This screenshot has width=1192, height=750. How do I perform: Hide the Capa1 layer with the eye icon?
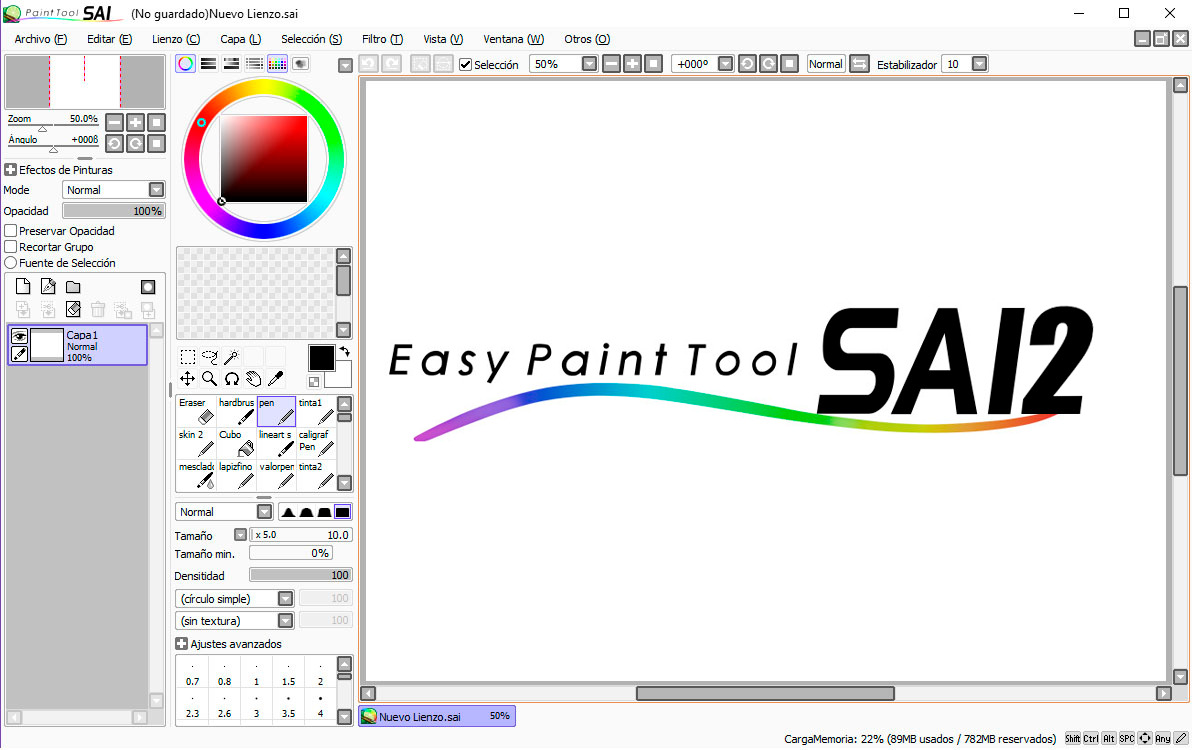pyautogui.click(x=19, y=337)
